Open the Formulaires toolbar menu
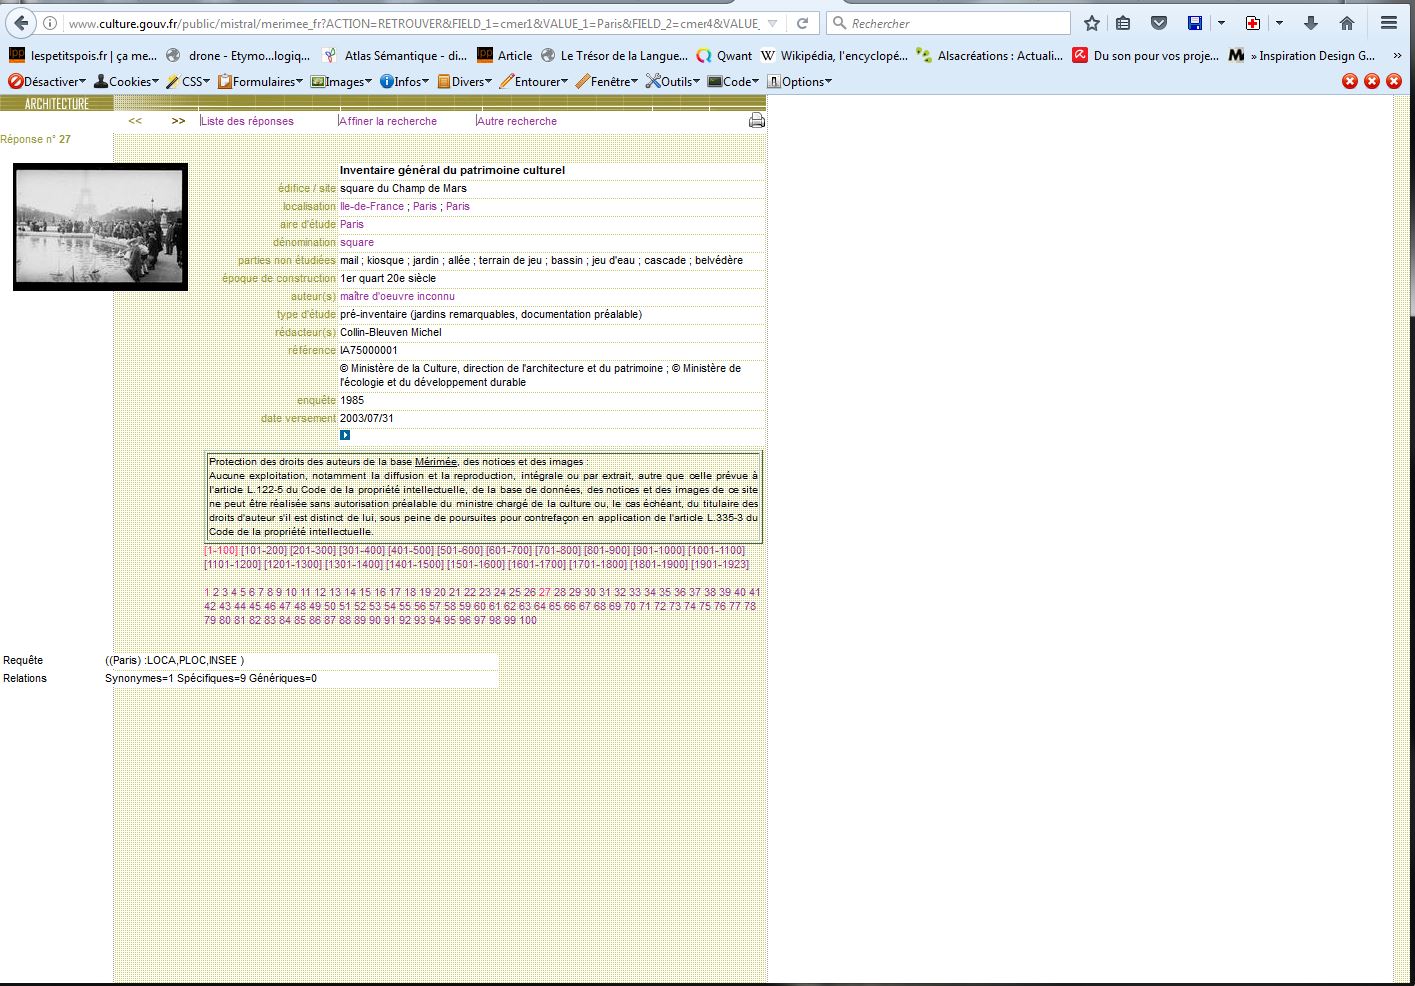This screenshot has width=1415, height=986. pyautogui.click(x=260, y=82)
